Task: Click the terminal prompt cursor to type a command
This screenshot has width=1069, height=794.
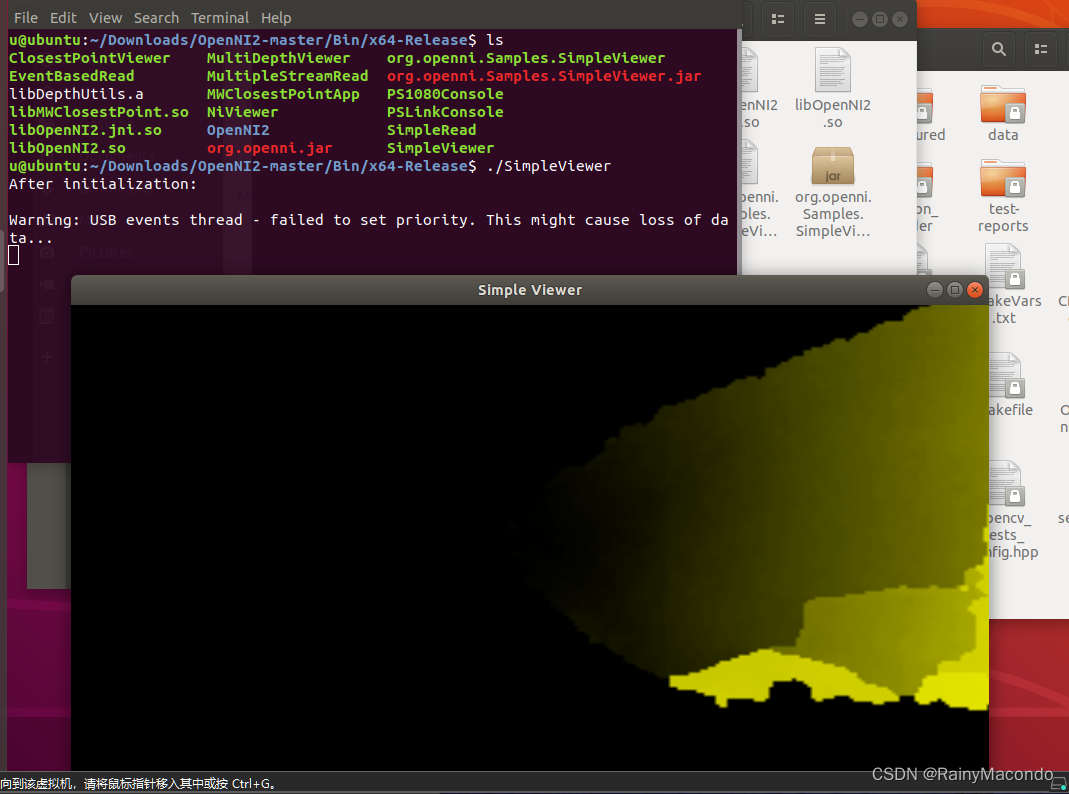Action: pyautogui.click(x=12, y=253)
